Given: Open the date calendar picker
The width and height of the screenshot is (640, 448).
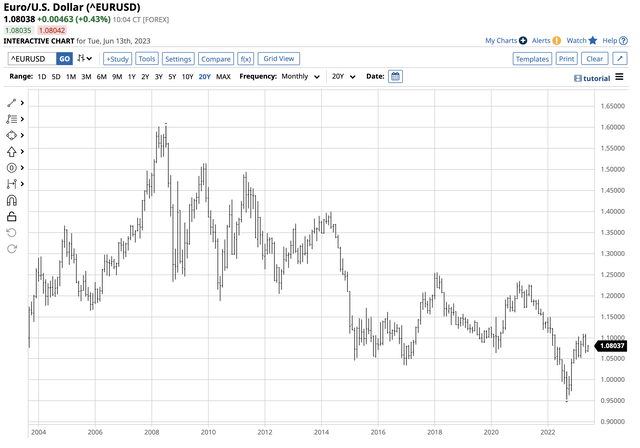Looking at the screenshot, I should (x=395, y=76).
